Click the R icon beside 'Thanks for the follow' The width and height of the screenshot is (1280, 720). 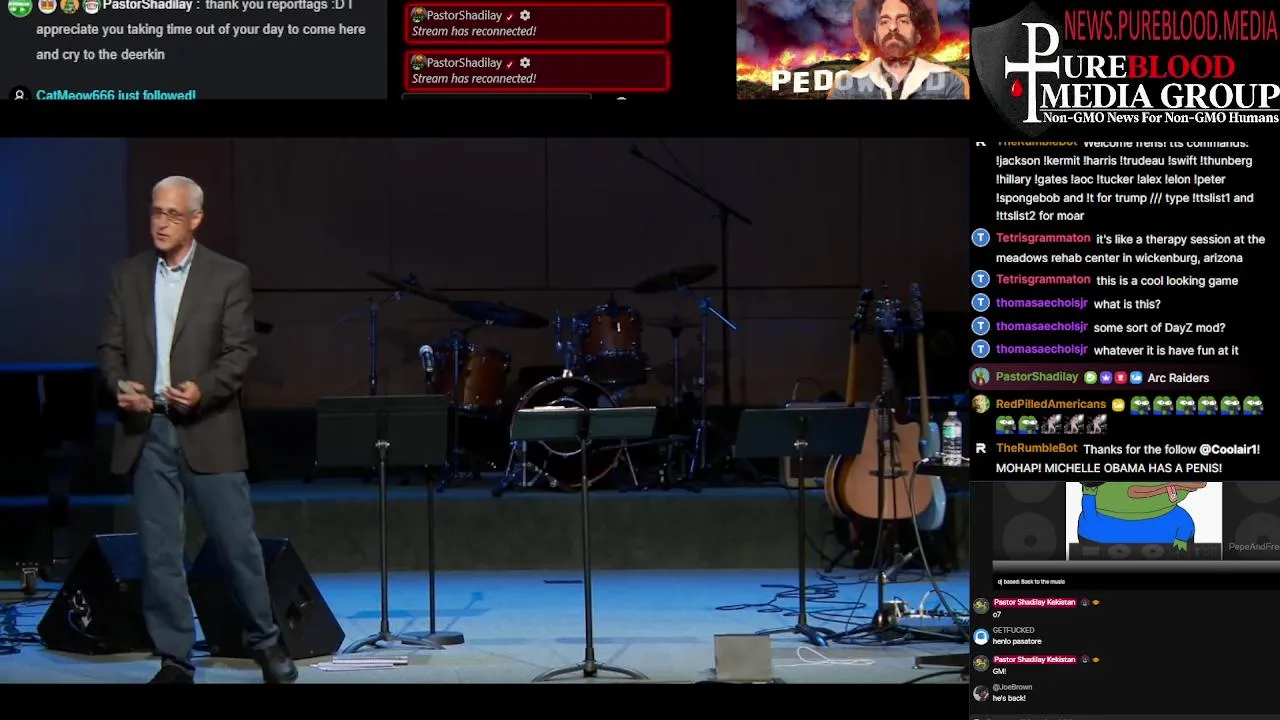(x=980, y=448)
